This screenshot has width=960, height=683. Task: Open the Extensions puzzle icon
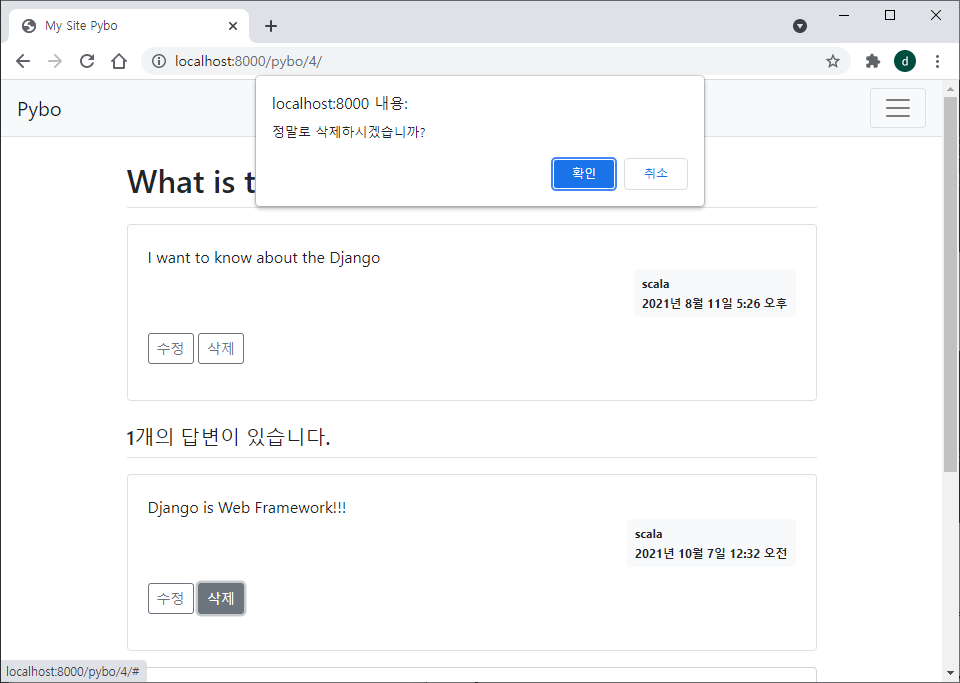pyautogui.click(x=872, y=61)
